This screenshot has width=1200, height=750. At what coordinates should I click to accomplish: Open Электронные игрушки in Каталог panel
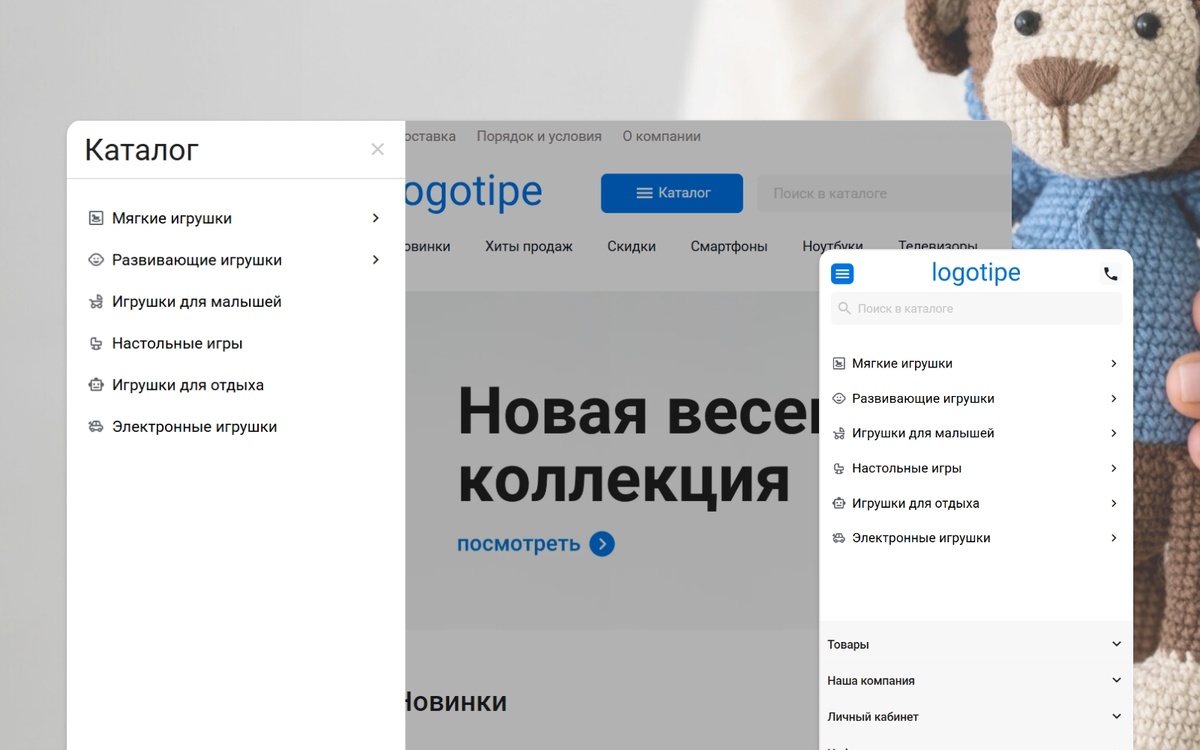[x=194, y=427]
